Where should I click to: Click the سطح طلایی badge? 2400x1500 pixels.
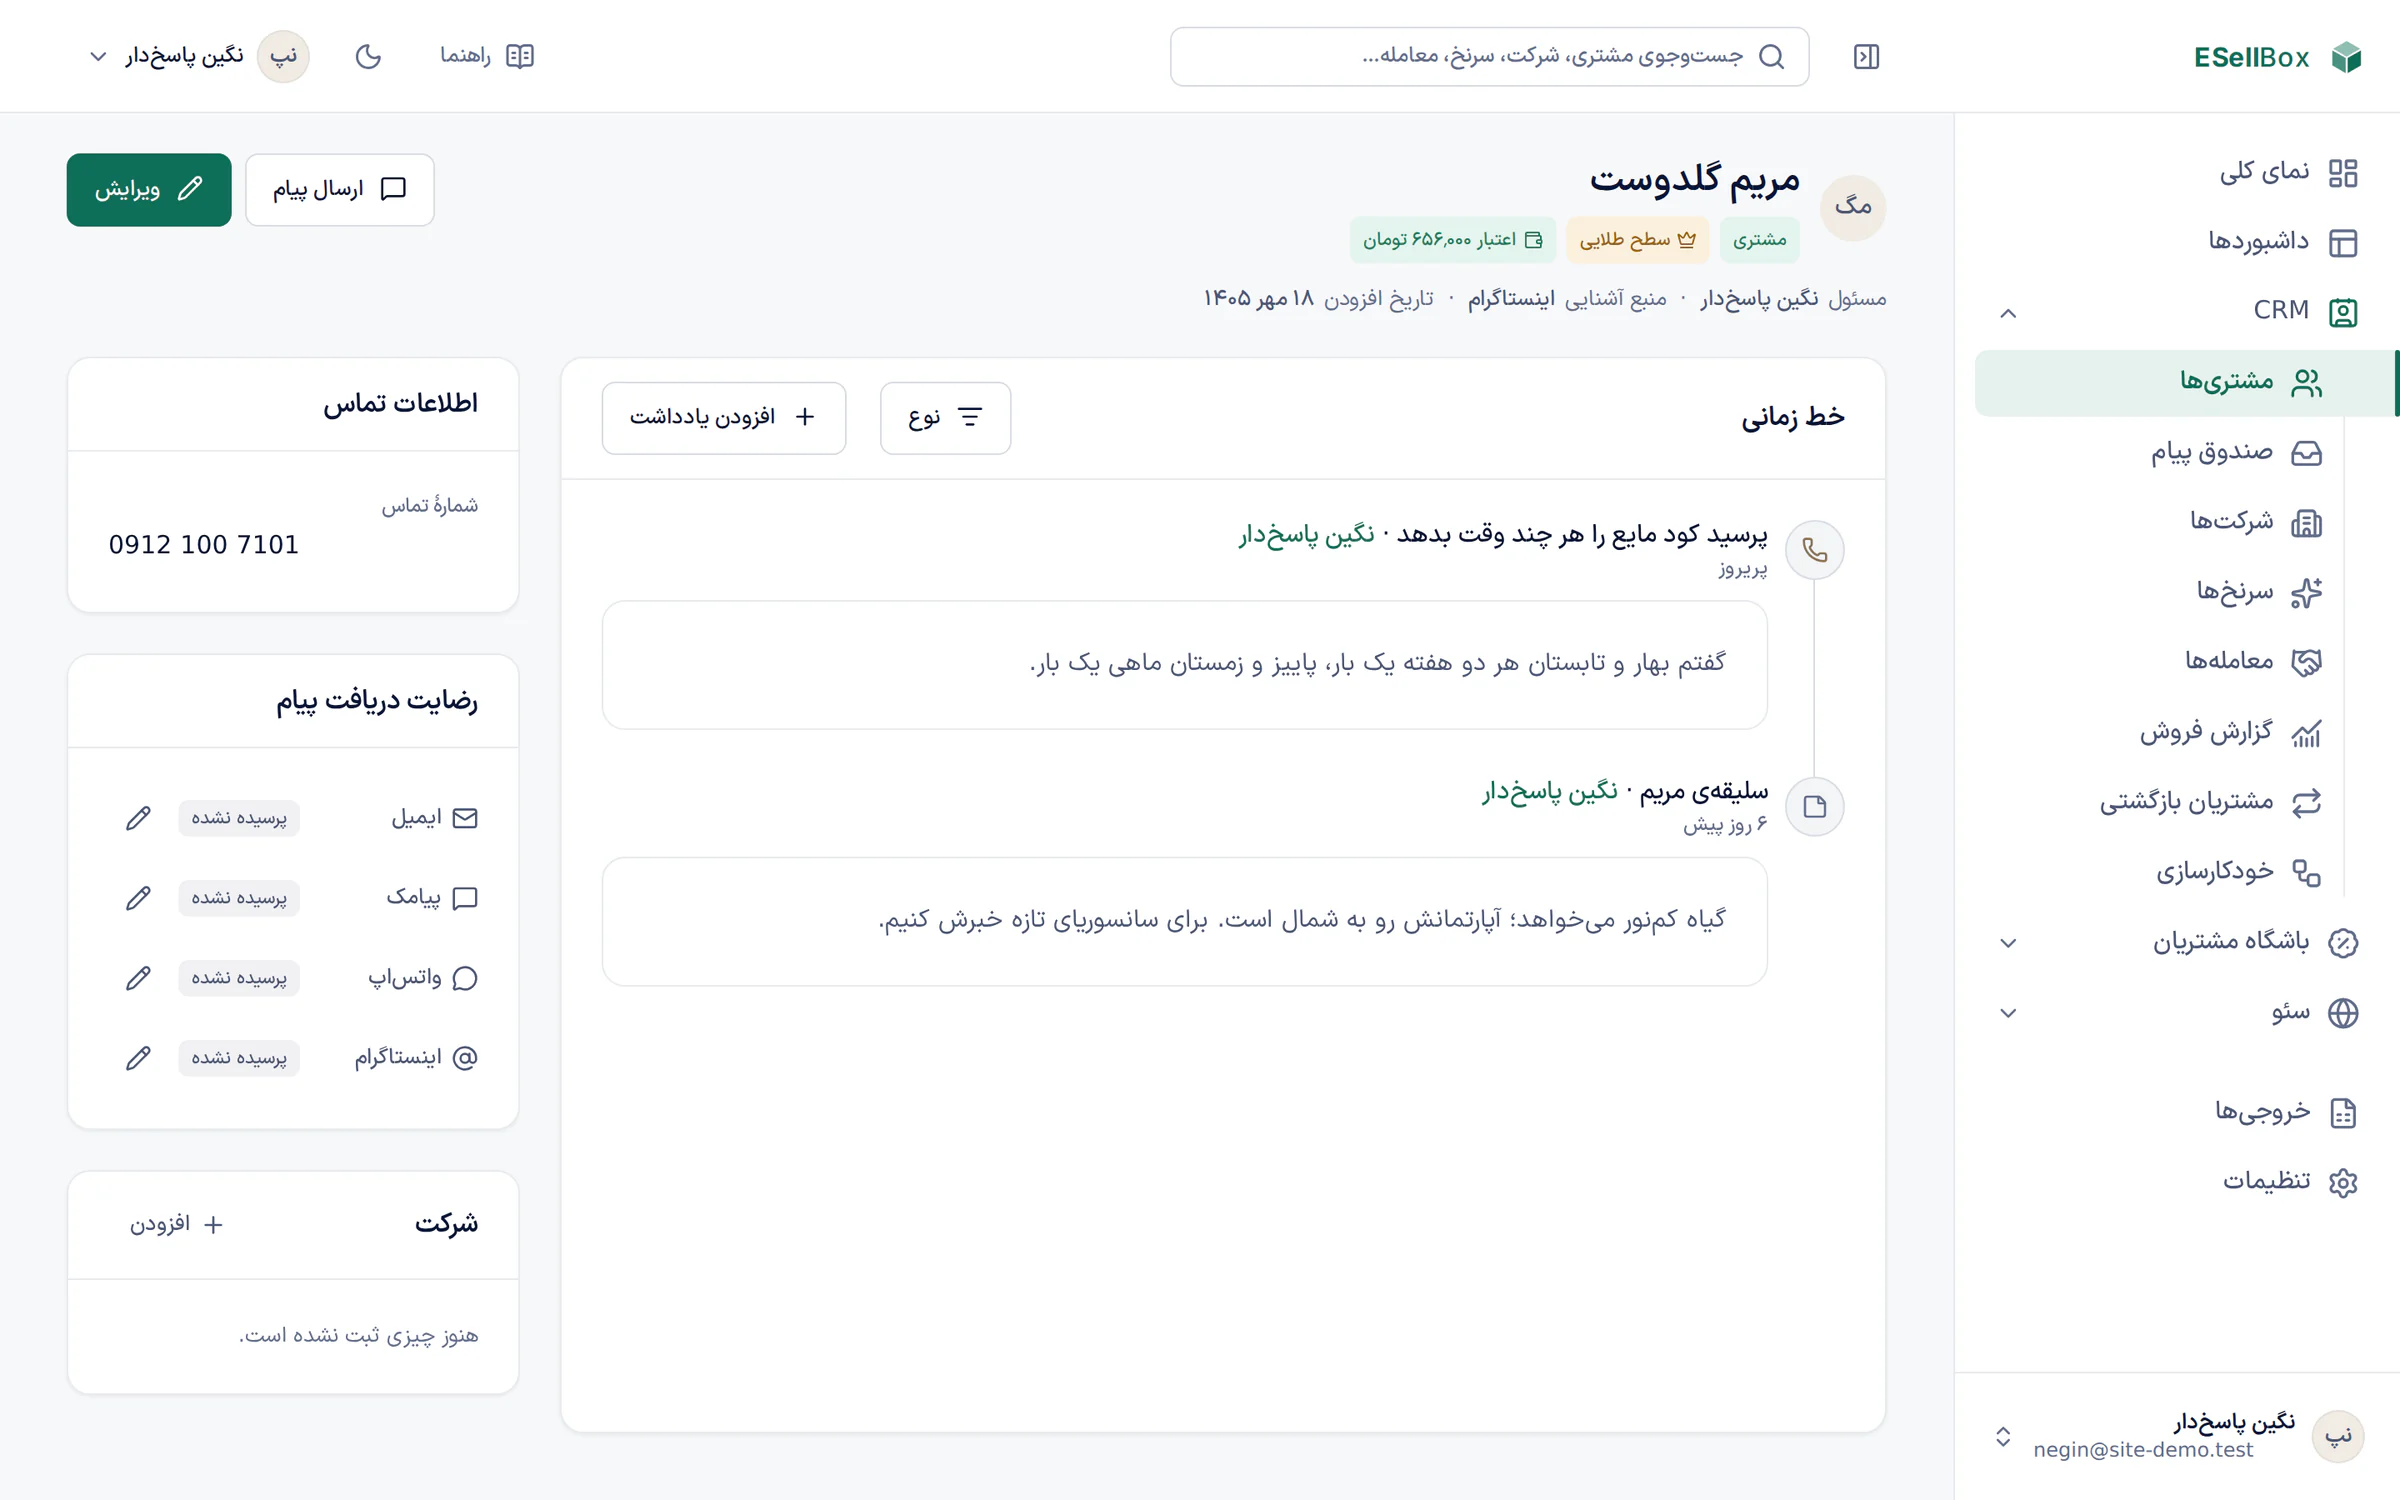tap(1637, 240)
